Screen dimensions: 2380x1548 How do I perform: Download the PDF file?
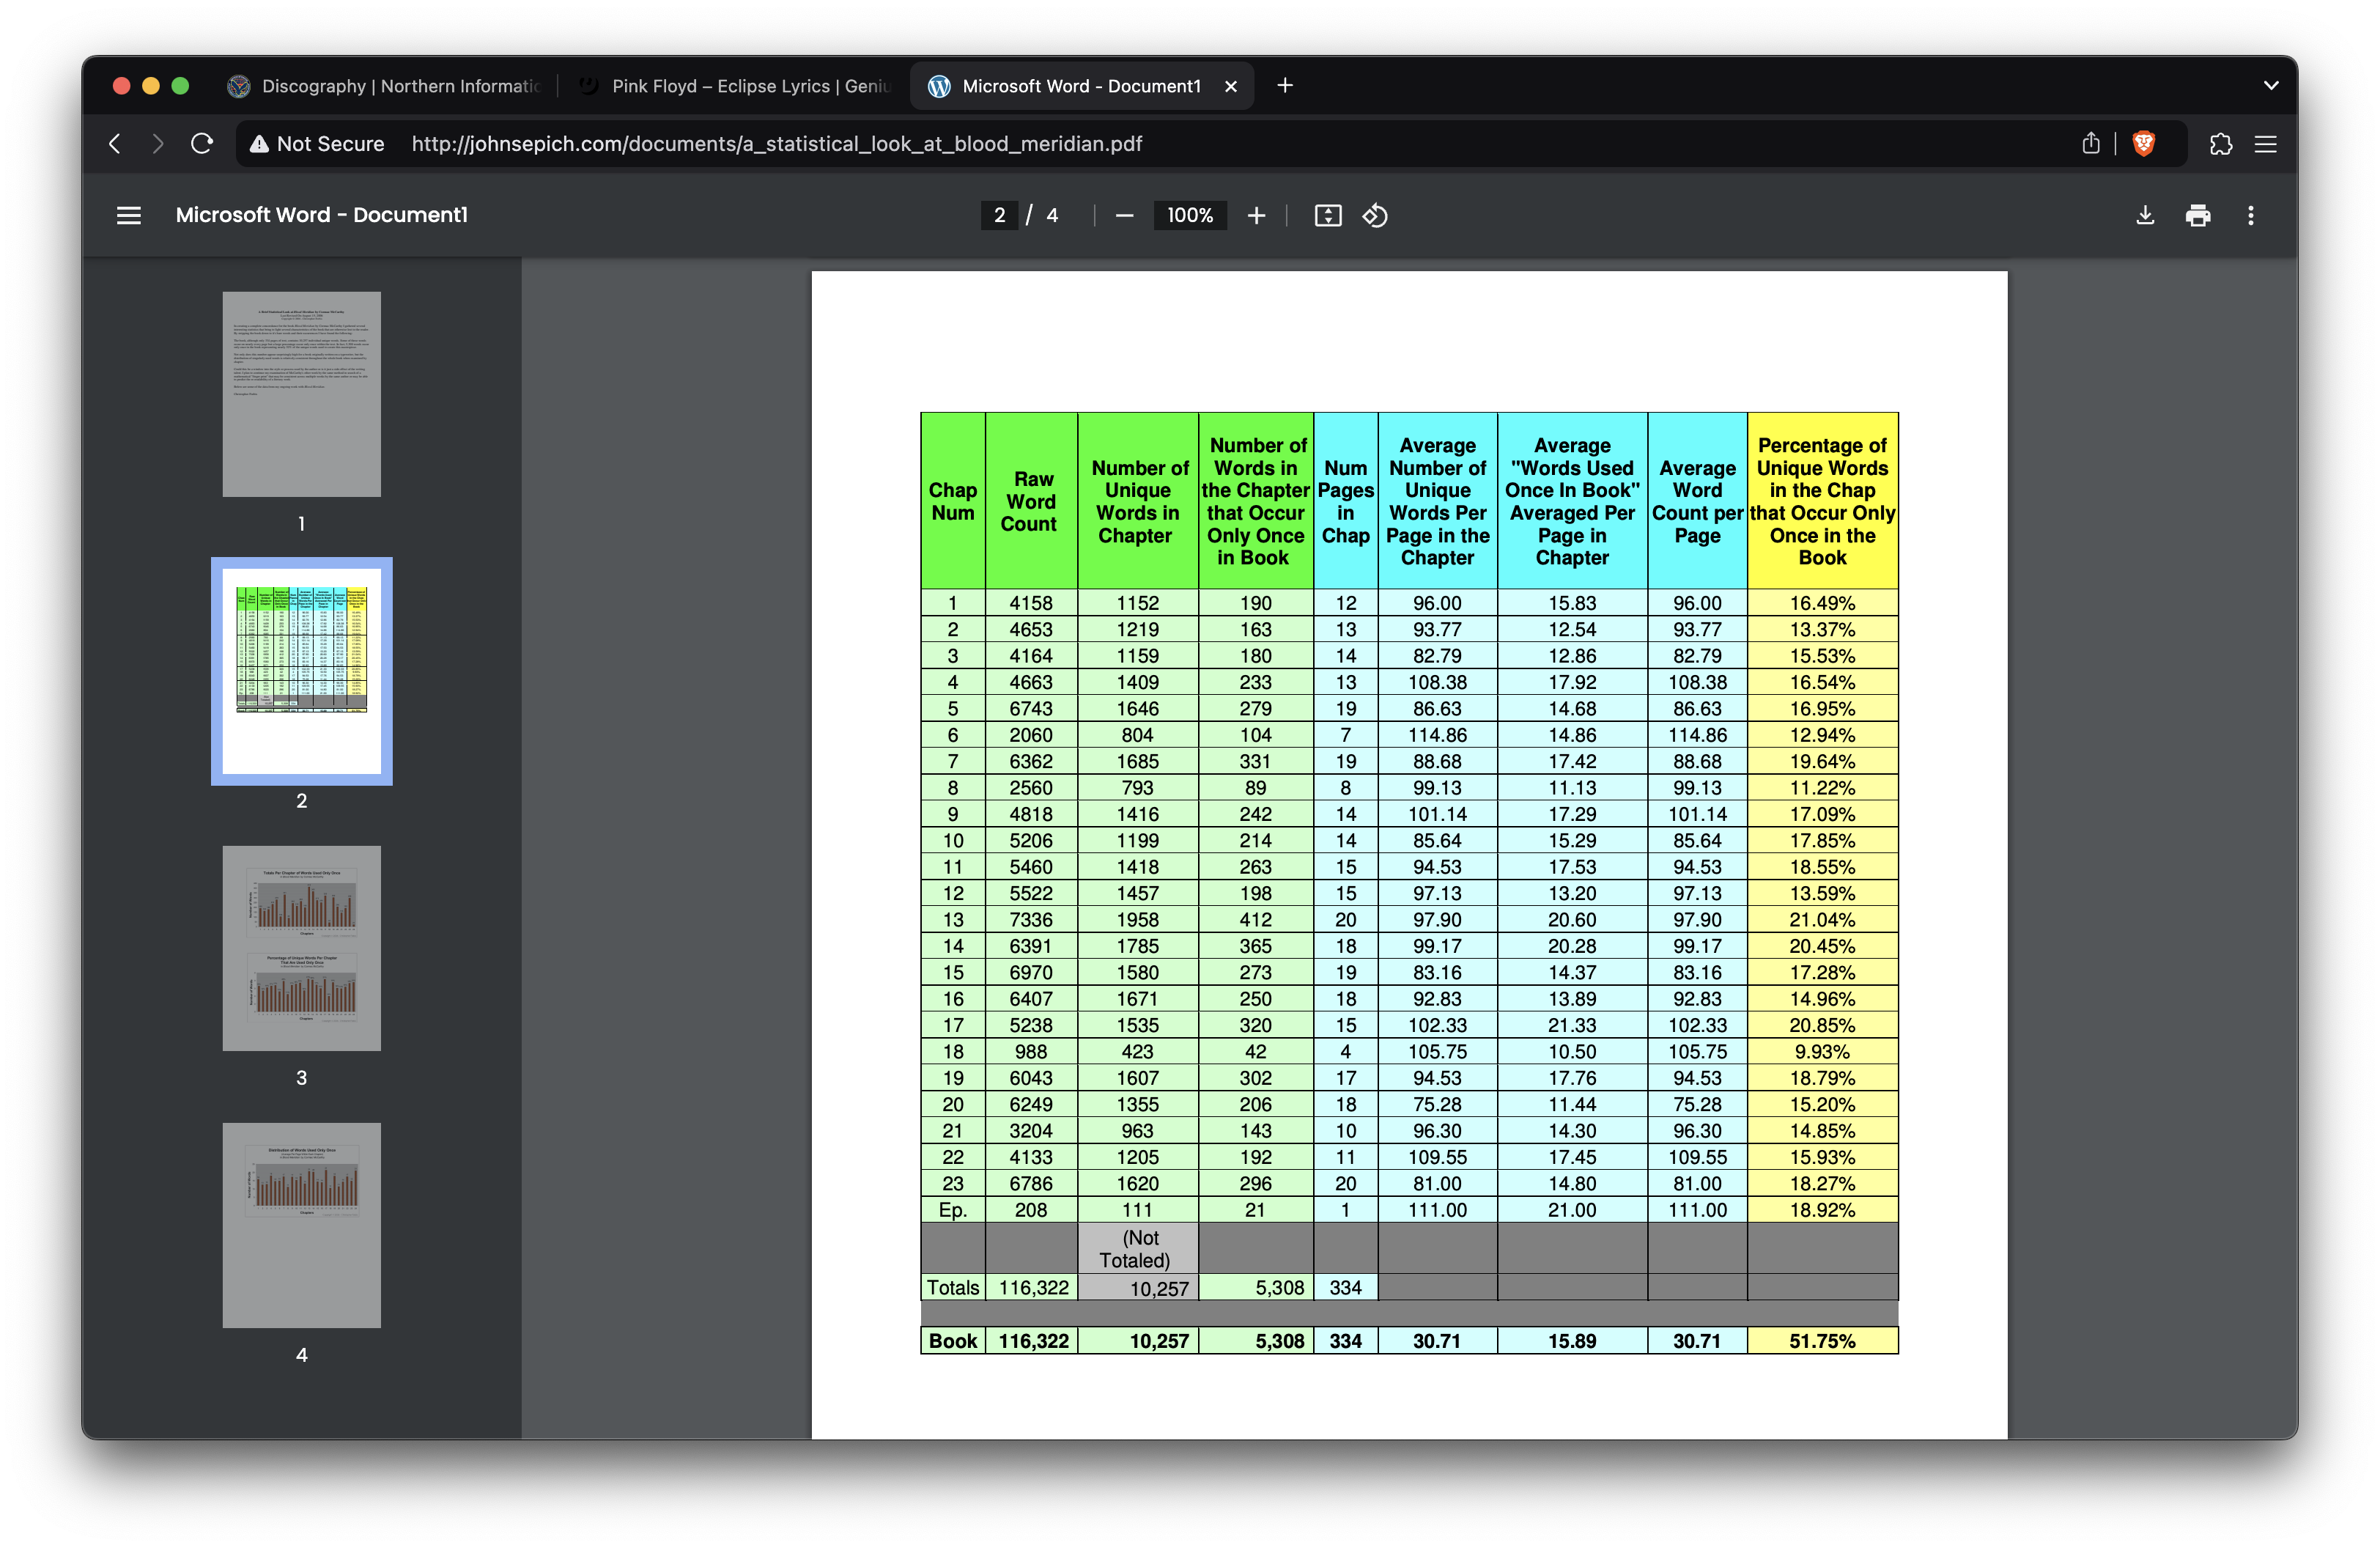click(x=2145, y=215)
